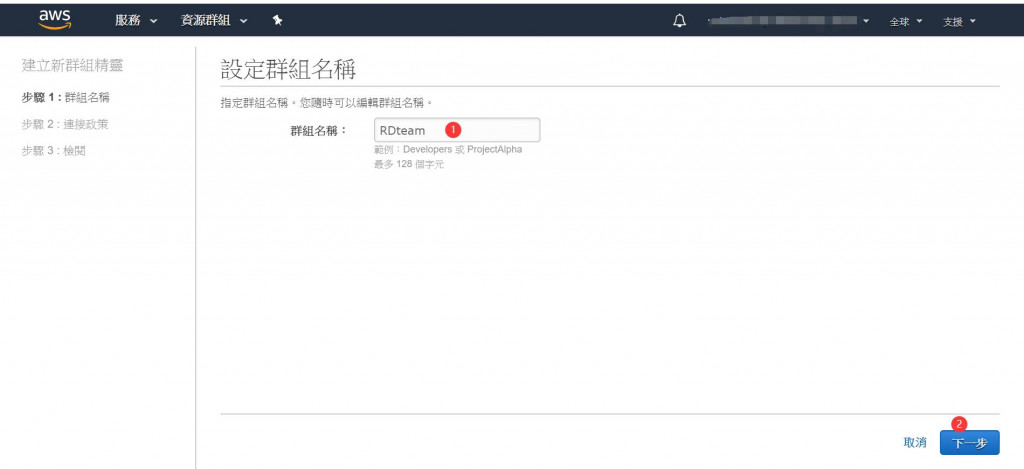Click the 最多 128 個字元 hint text
1024x469 pixels.
click(x=409, y=164)
